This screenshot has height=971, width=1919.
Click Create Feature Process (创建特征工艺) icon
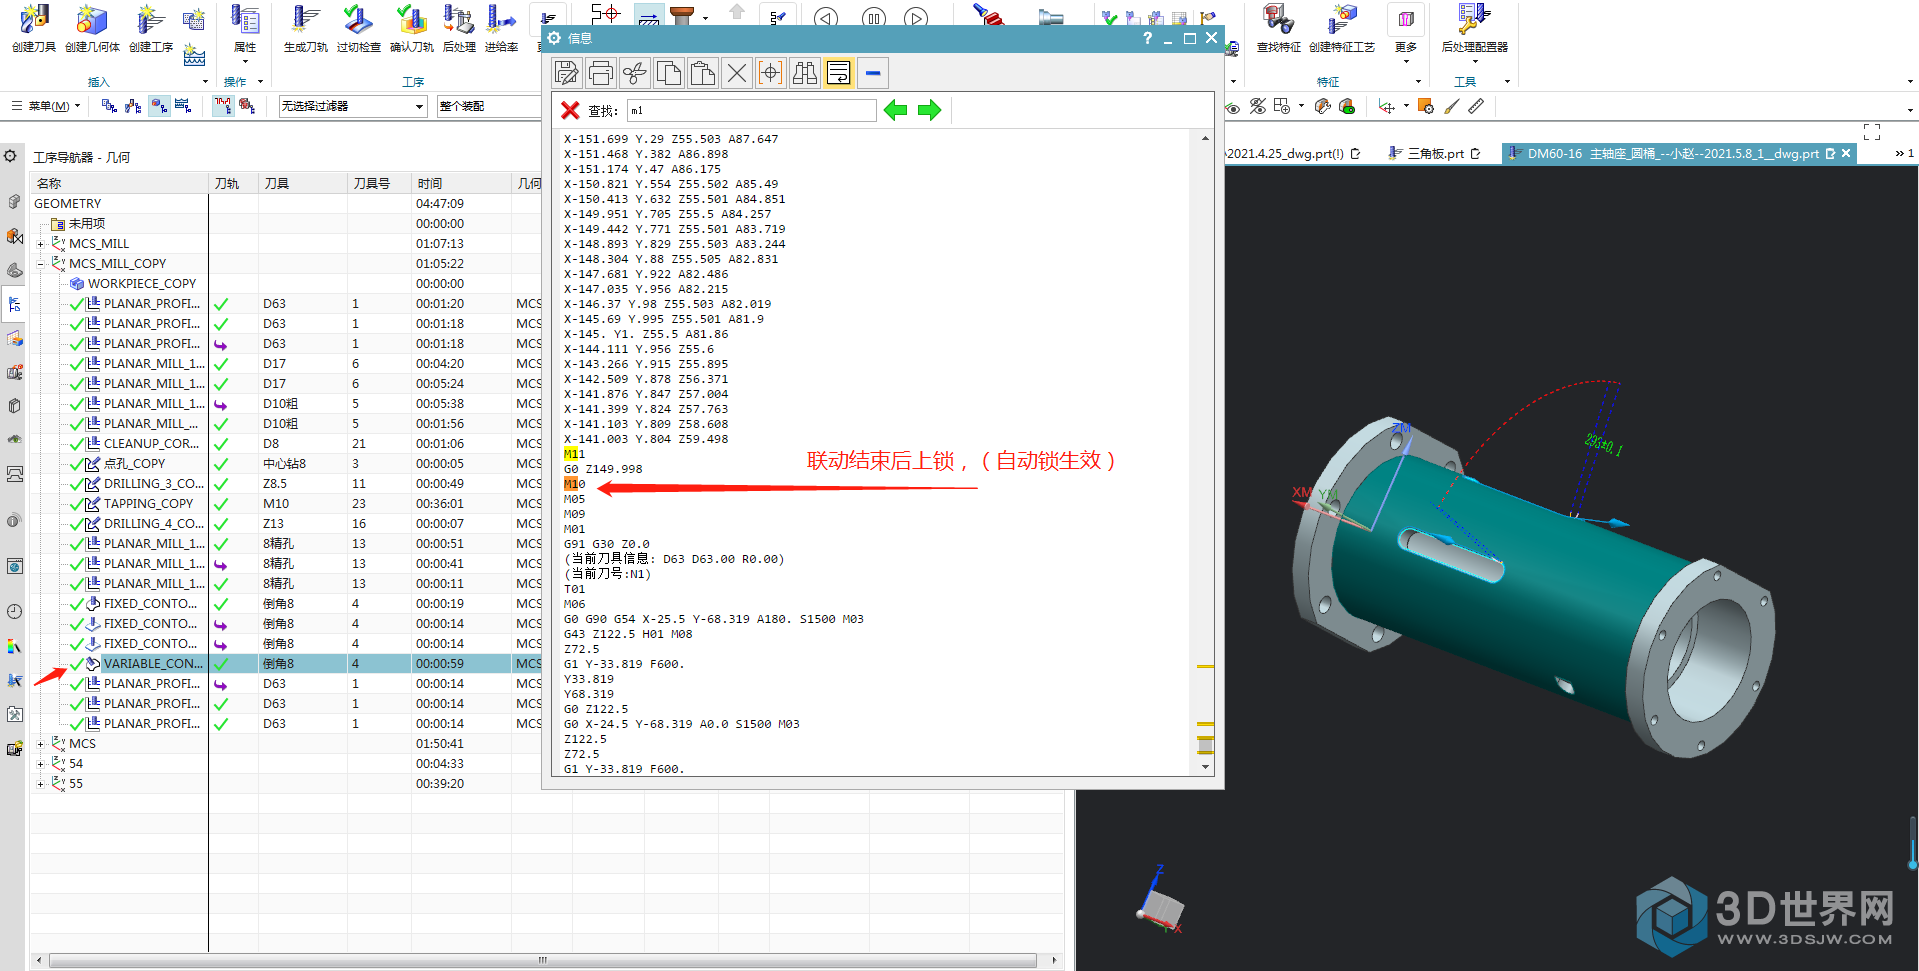point(1342,20)
